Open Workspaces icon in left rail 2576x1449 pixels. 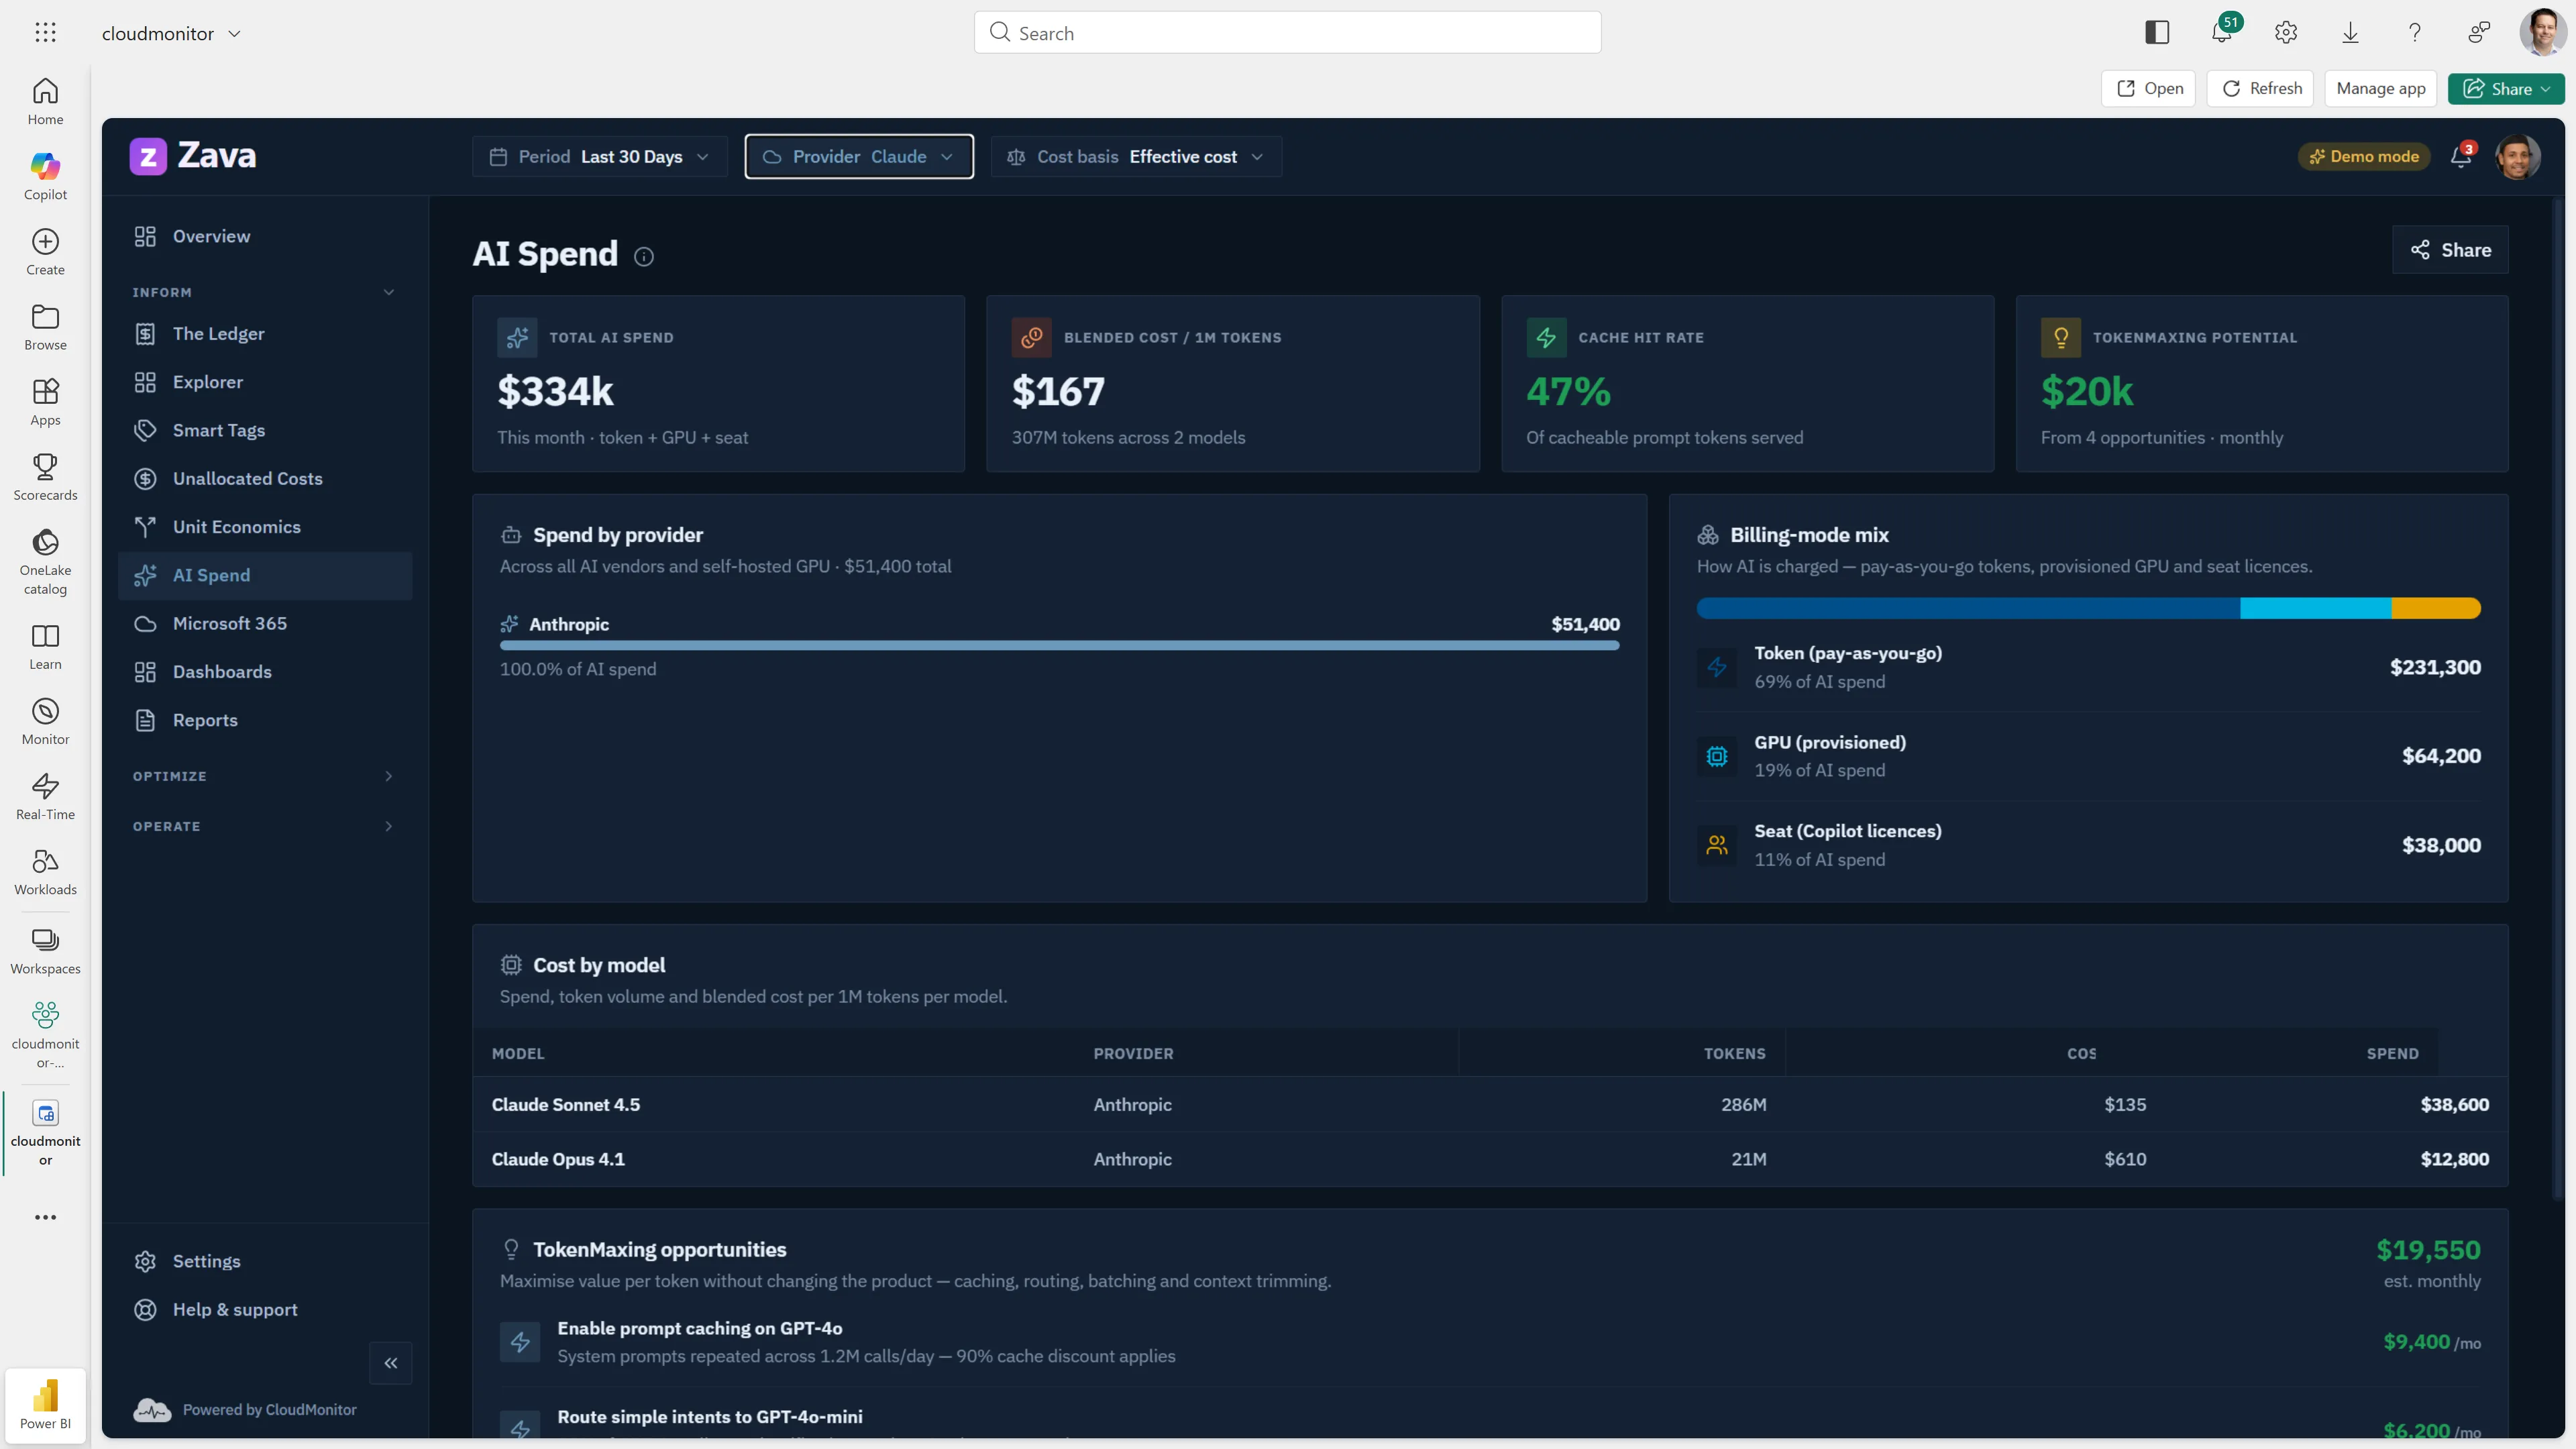pyautogui.click(x=45, y=940)
